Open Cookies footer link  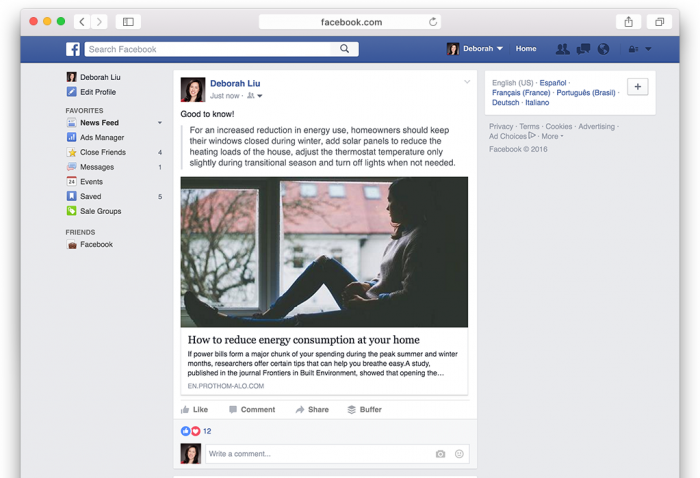[558, 126]
